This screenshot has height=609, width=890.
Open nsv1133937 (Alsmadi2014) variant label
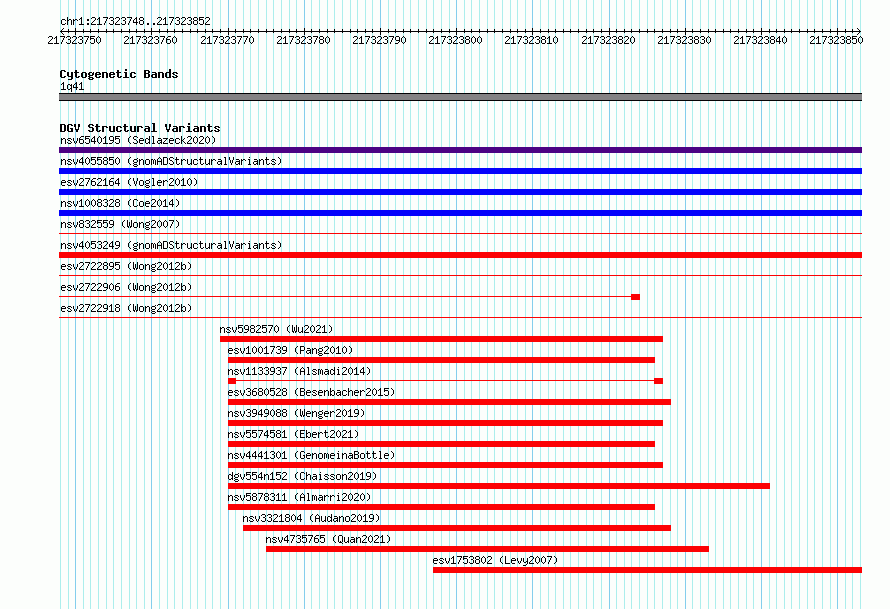299,371
